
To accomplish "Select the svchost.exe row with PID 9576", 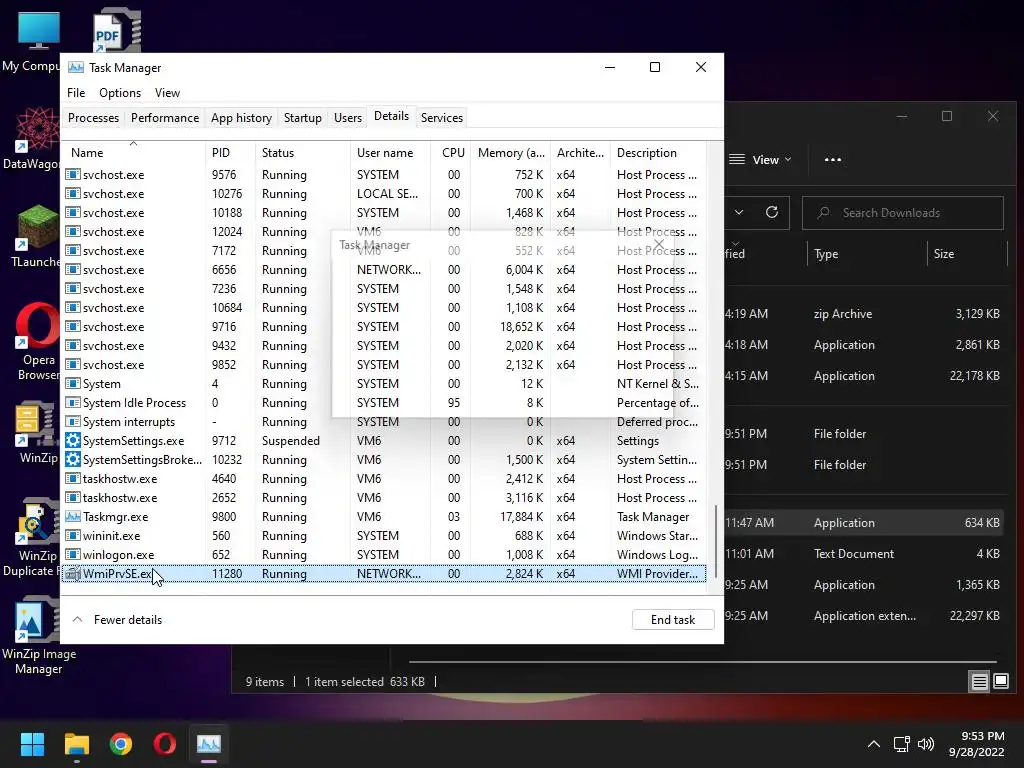I will pyautogui.click(x=384, y=175).
